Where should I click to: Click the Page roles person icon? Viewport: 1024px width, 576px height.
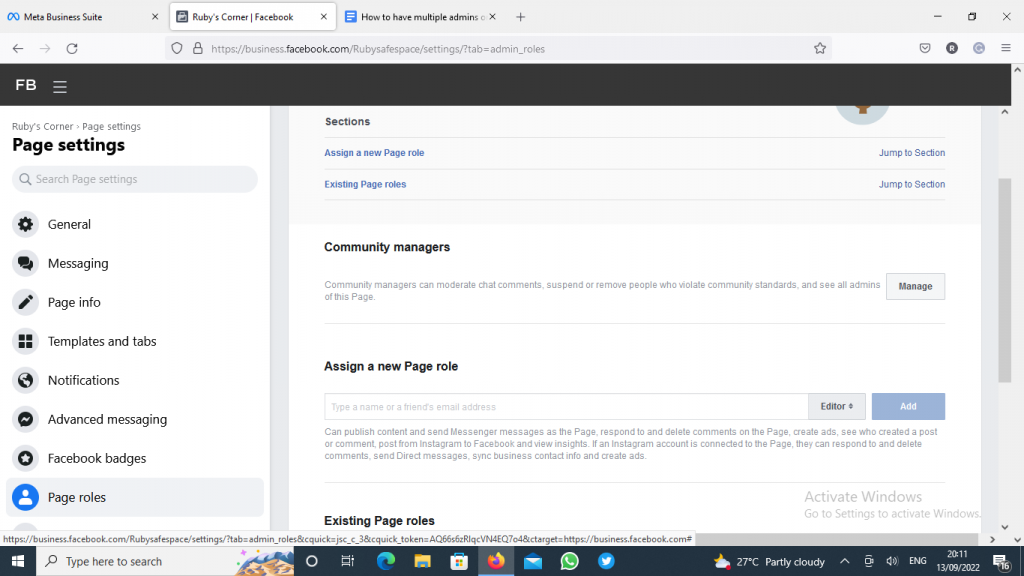pyautogui.click(x=25, y=497)
